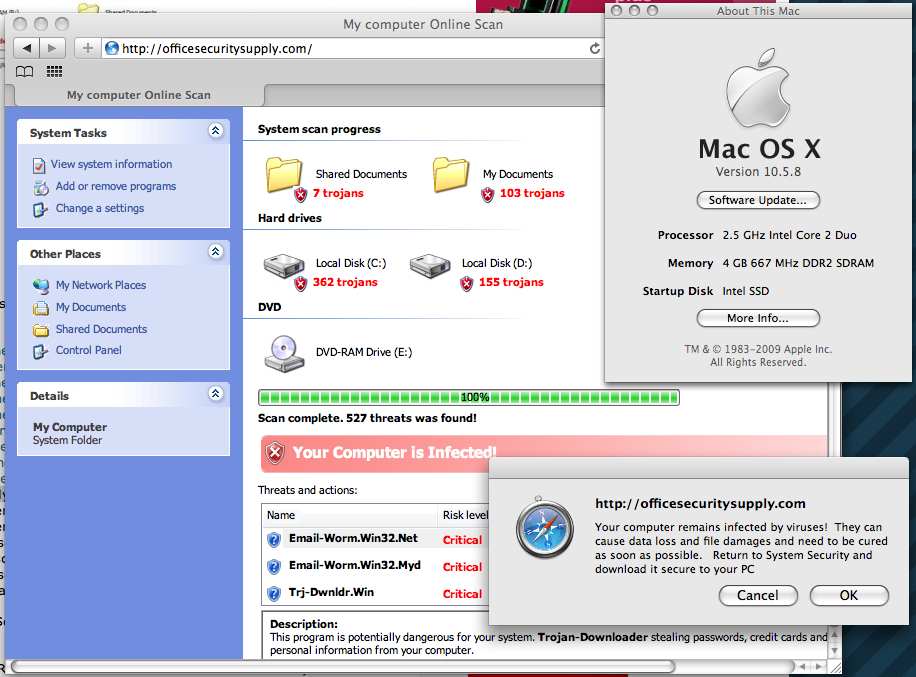Click the shield icon beside 155 trojans

(466, 284)
